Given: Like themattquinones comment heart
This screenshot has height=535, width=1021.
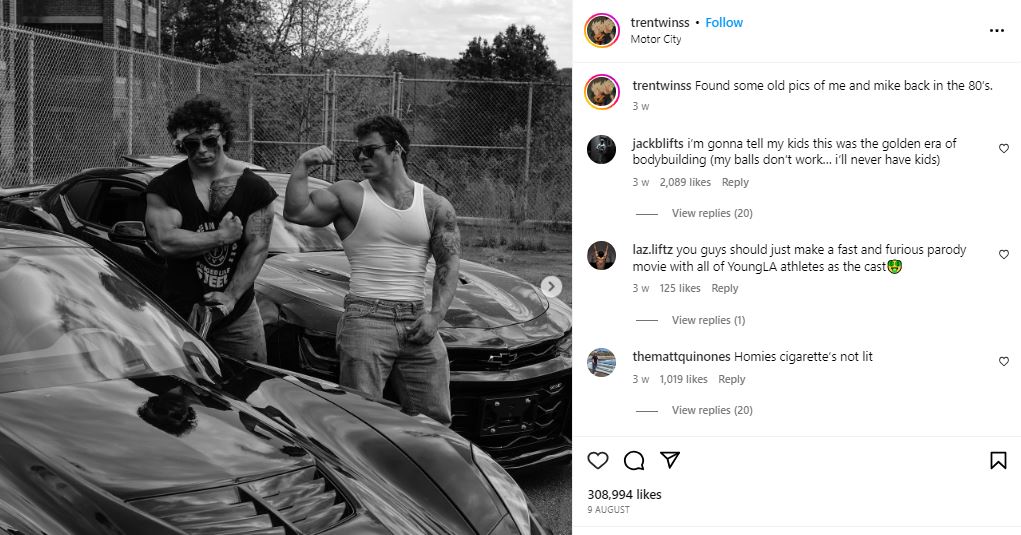Looking at the screenshot, I should 1004,362.
